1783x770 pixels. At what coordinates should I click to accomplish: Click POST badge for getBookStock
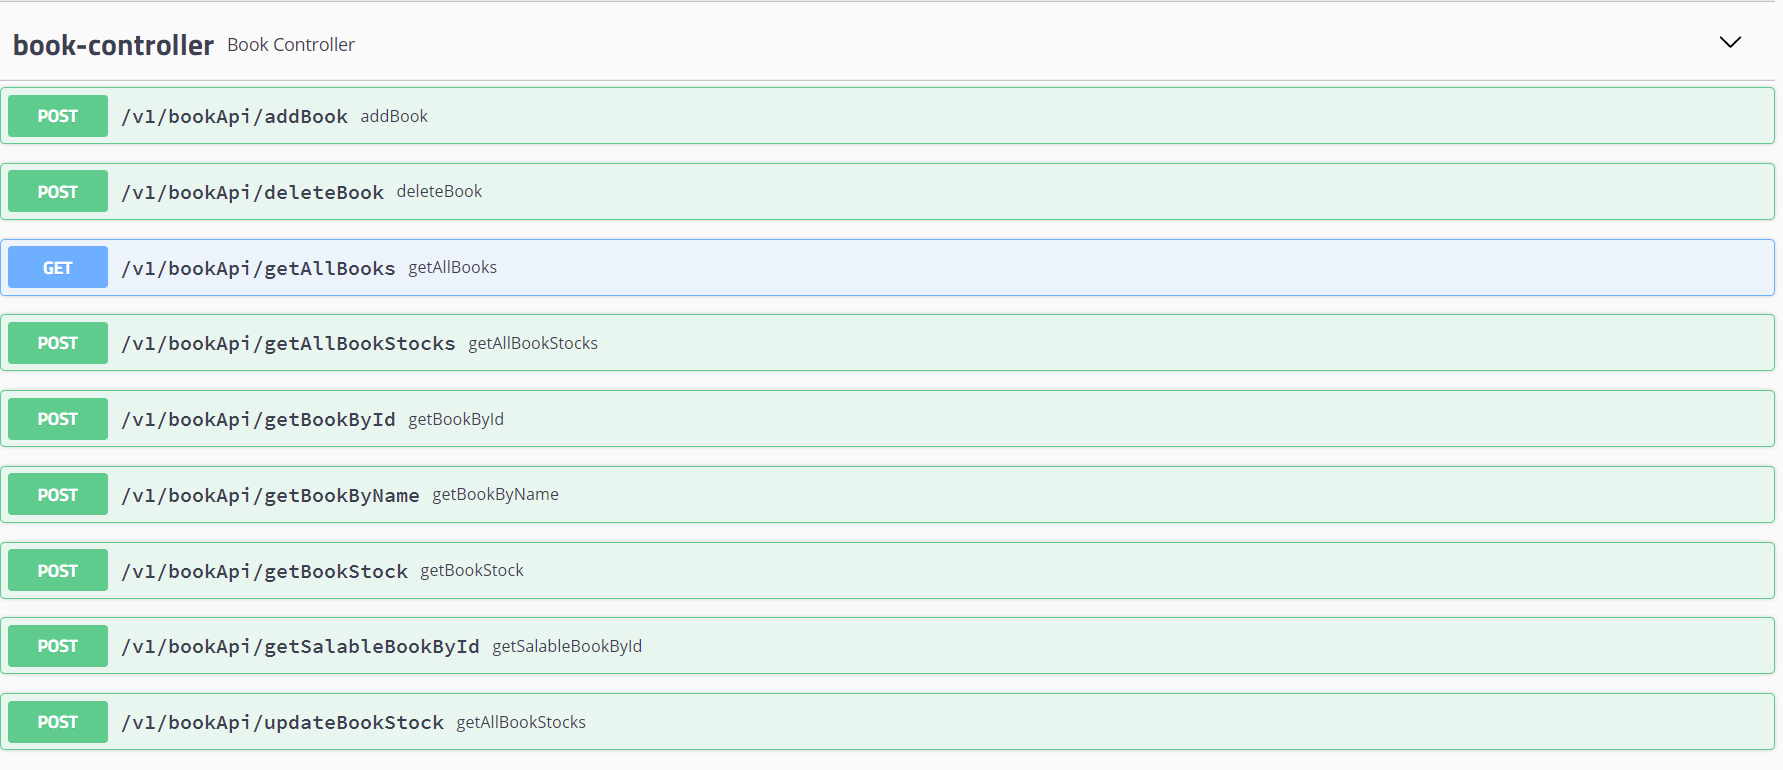point(58,570)
